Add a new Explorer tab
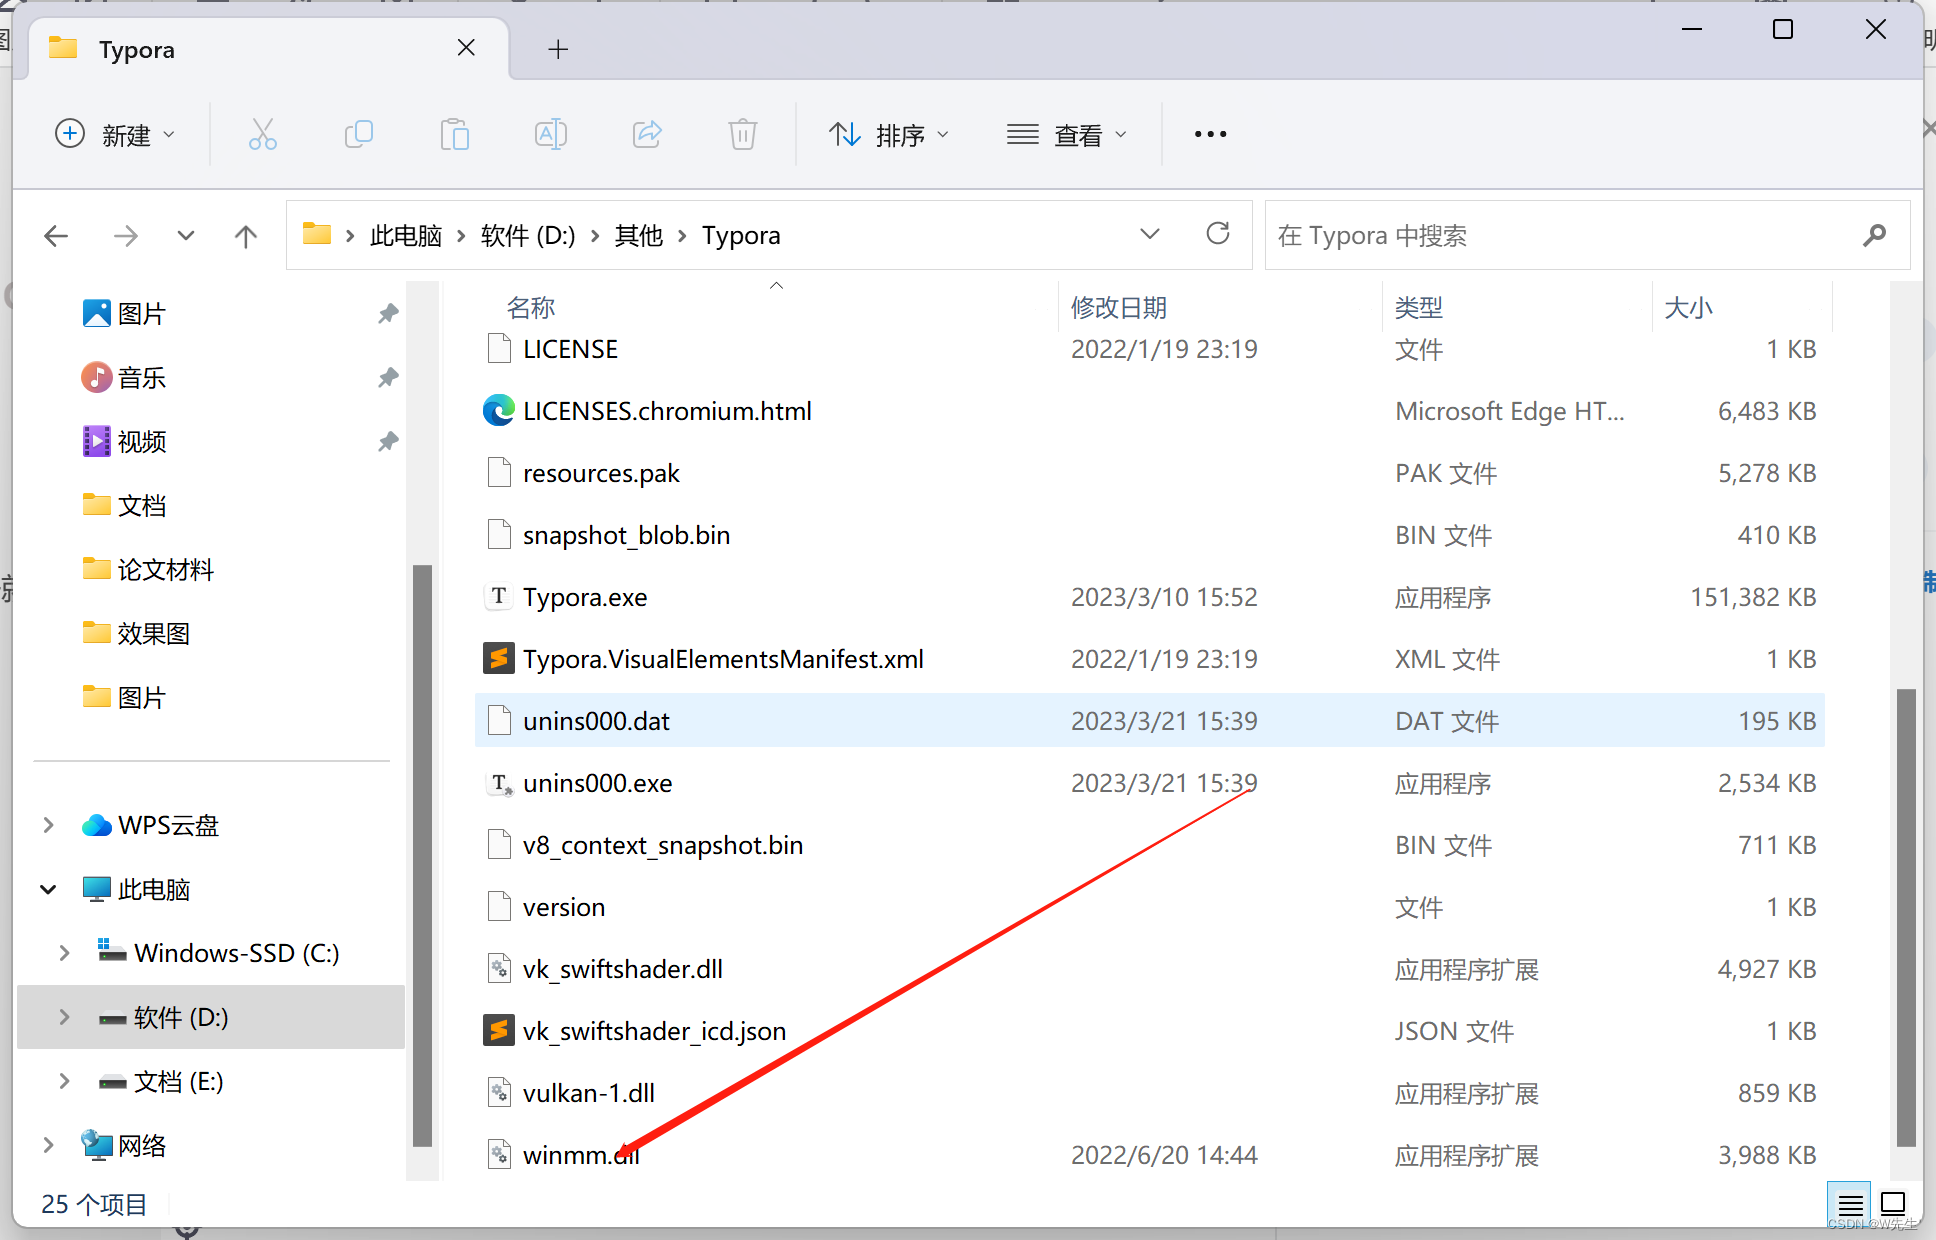Image resolution: width=1936 pixels, height=1240 pixels. (558, 49)
